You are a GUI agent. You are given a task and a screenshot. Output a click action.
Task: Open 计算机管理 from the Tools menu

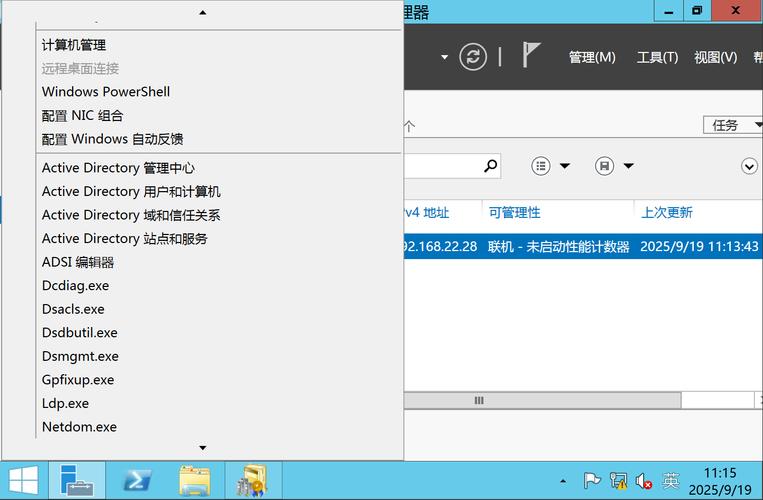[74, 45]
